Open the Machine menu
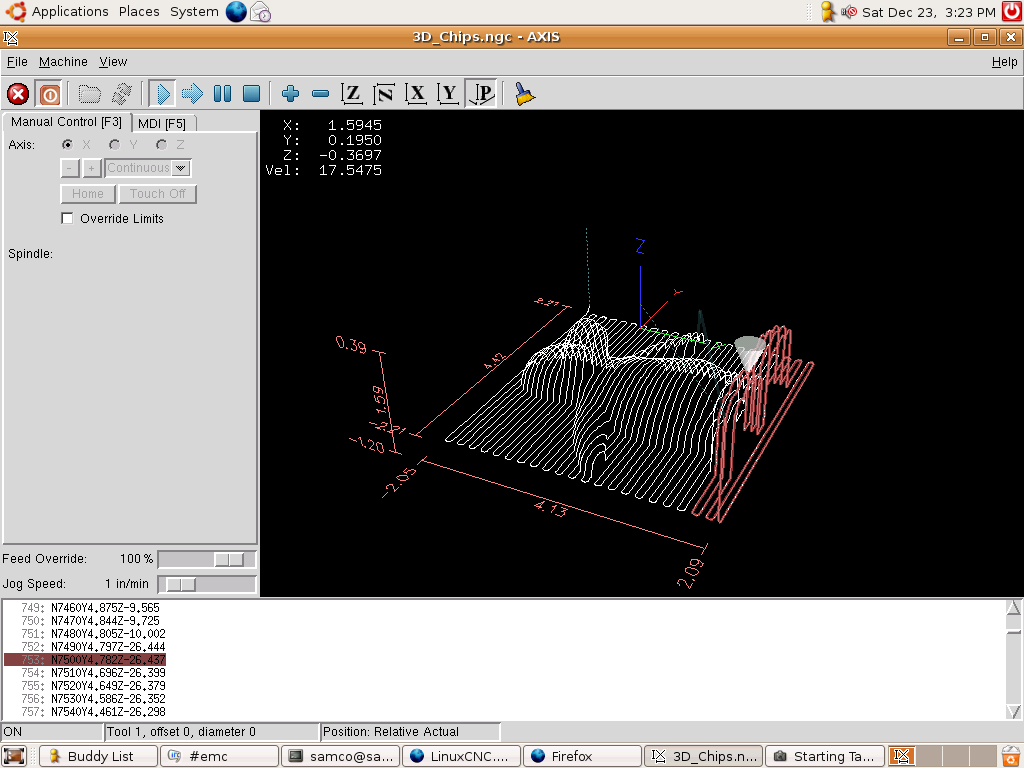The height and width of the screenshot is (768, 1024). pos(63,61)
